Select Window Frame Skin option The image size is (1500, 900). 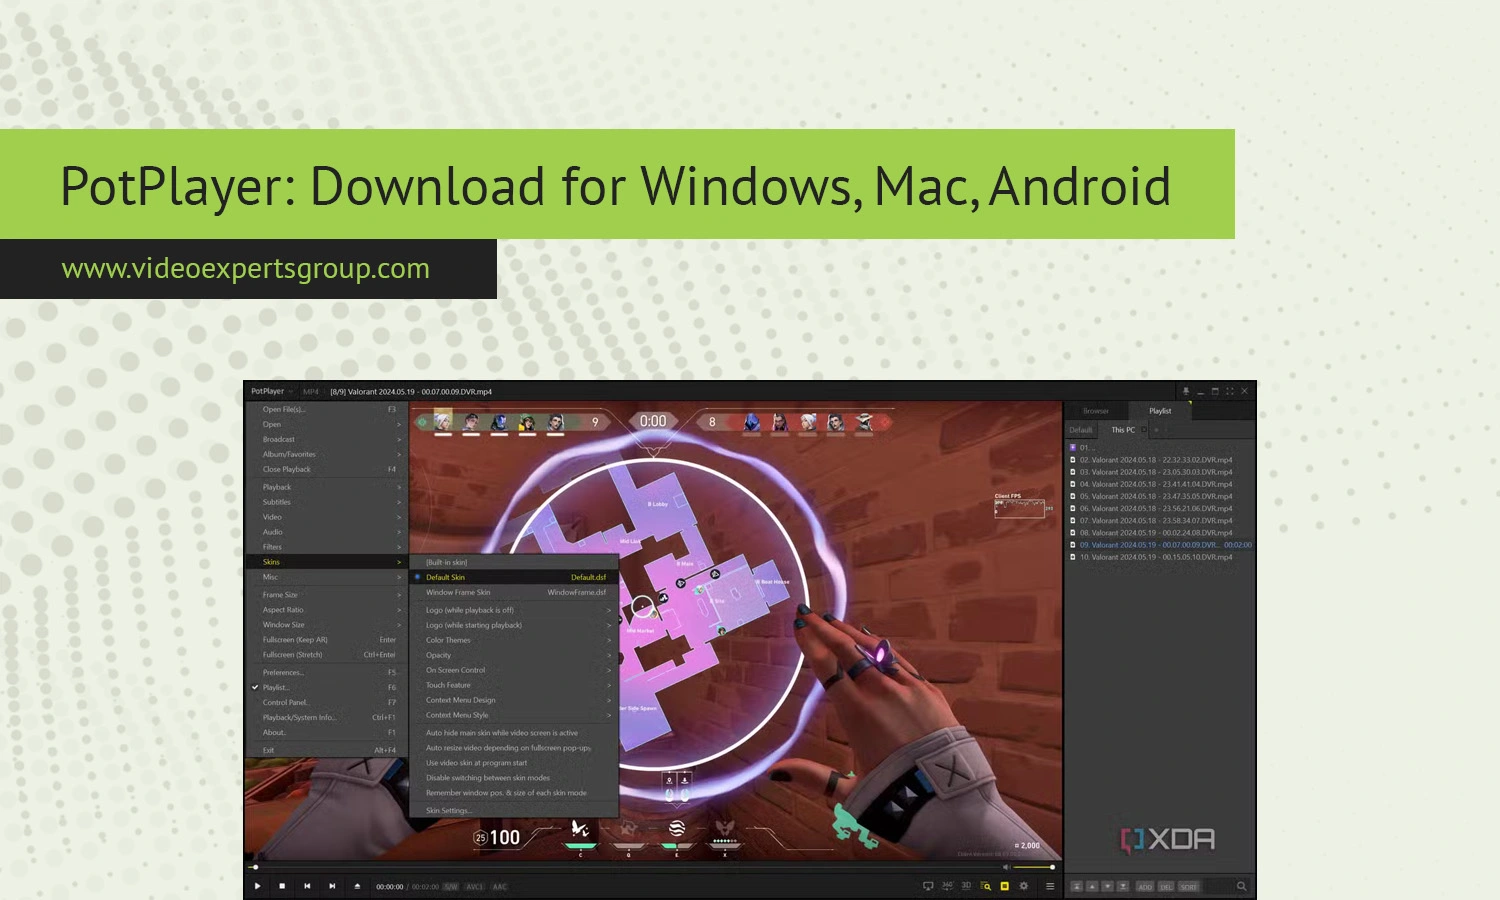tap(514, 592)
